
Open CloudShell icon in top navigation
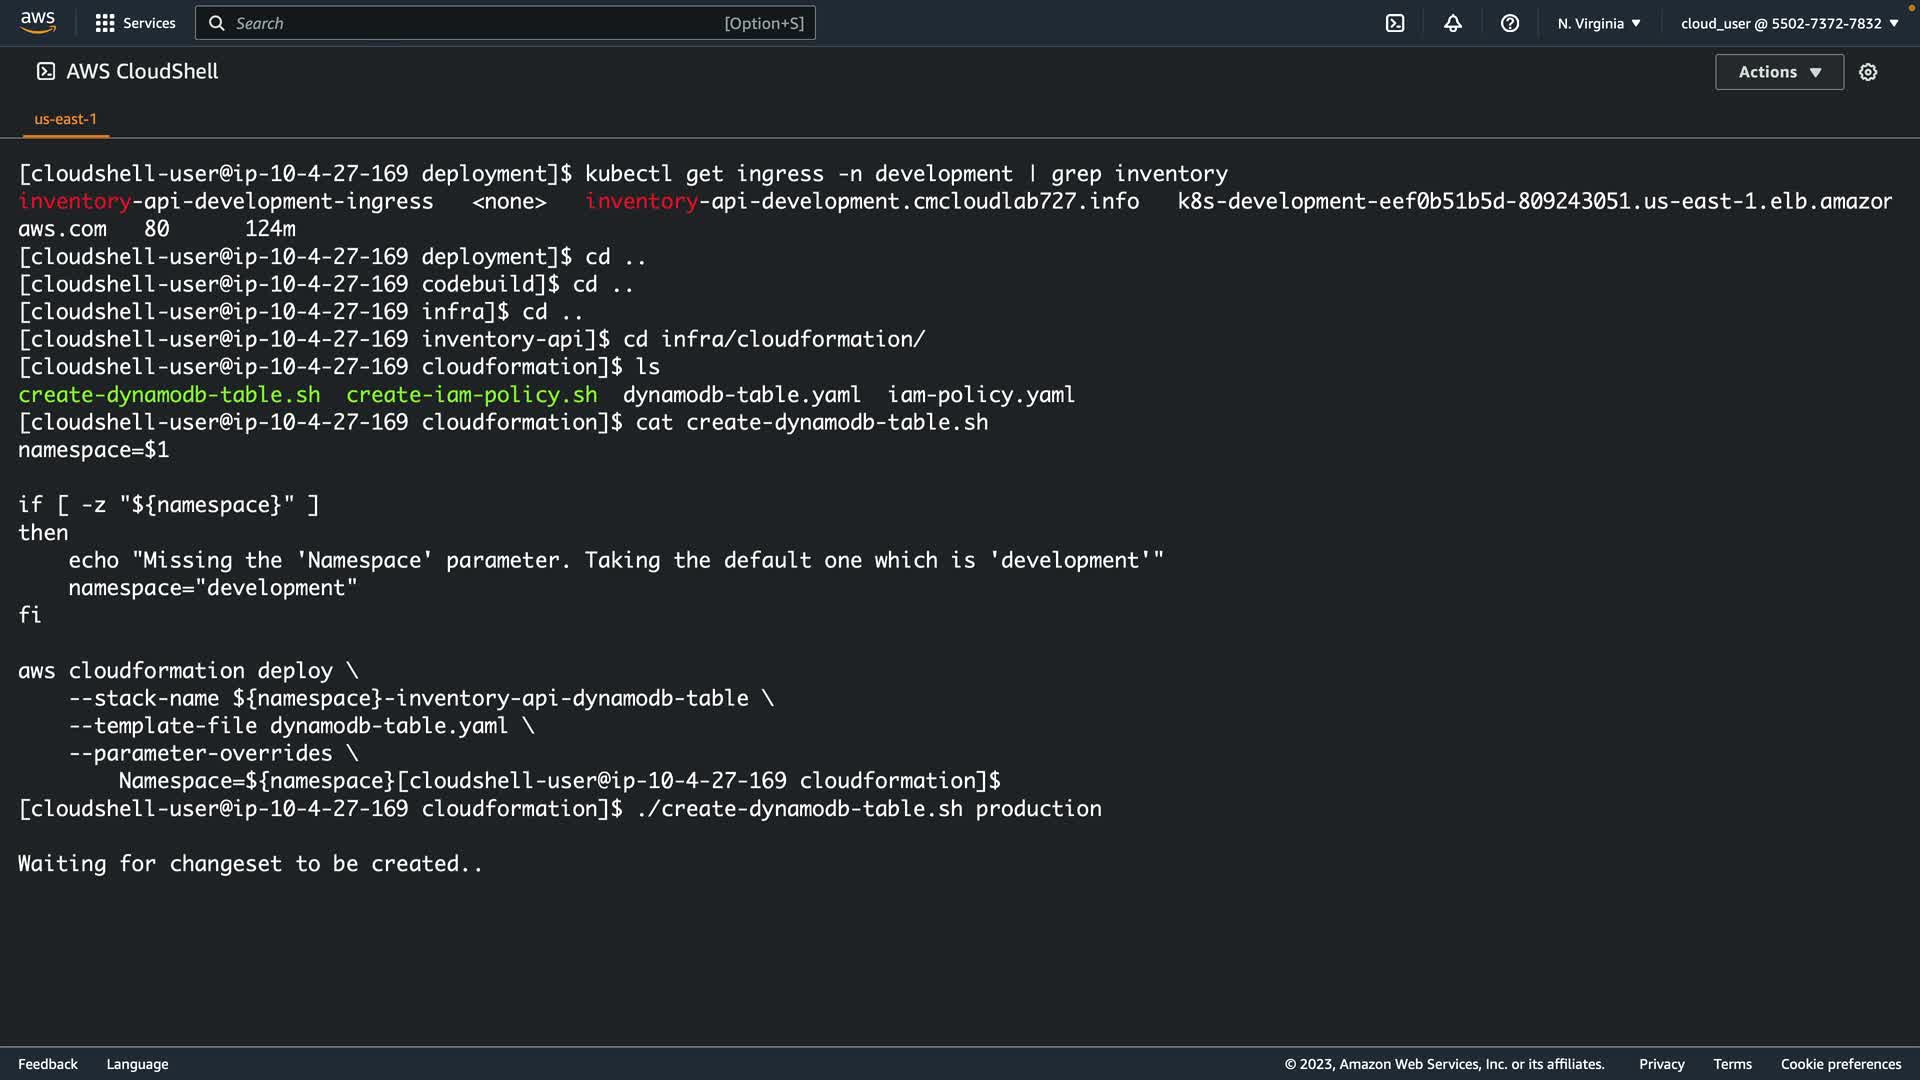pos(1395,23)
